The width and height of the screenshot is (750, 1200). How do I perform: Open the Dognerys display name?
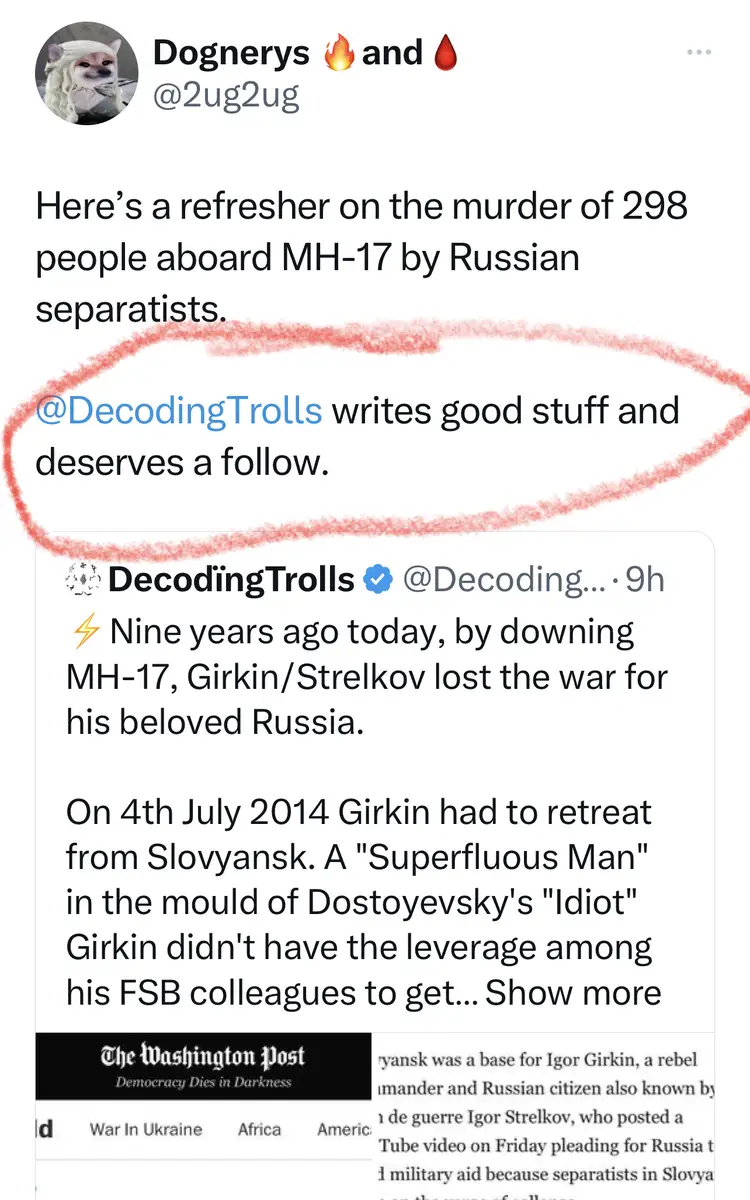click(232, 53)
